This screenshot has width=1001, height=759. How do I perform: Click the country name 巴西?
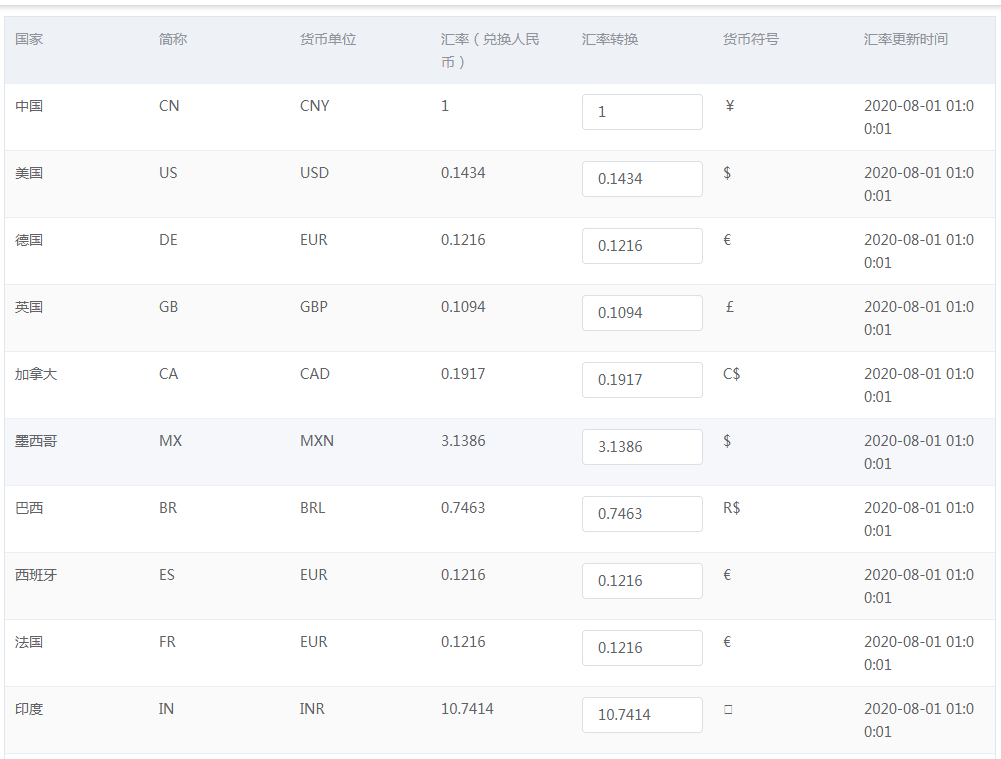29,508
